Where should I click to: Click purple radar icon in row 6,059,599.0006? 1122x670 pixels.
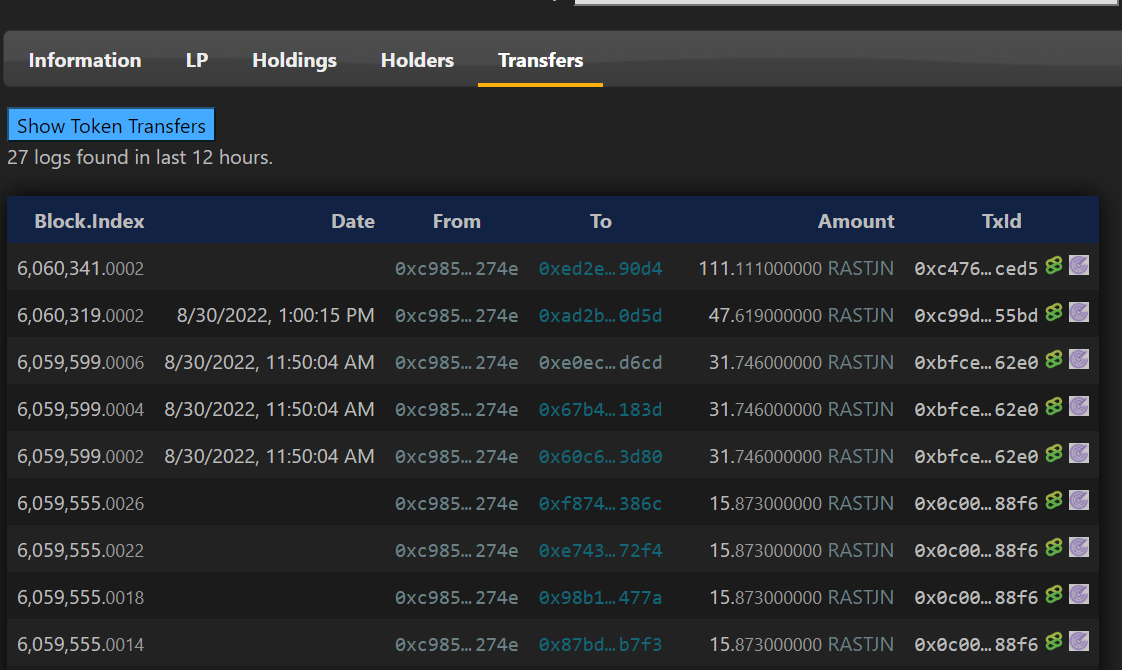(1079, 359)
